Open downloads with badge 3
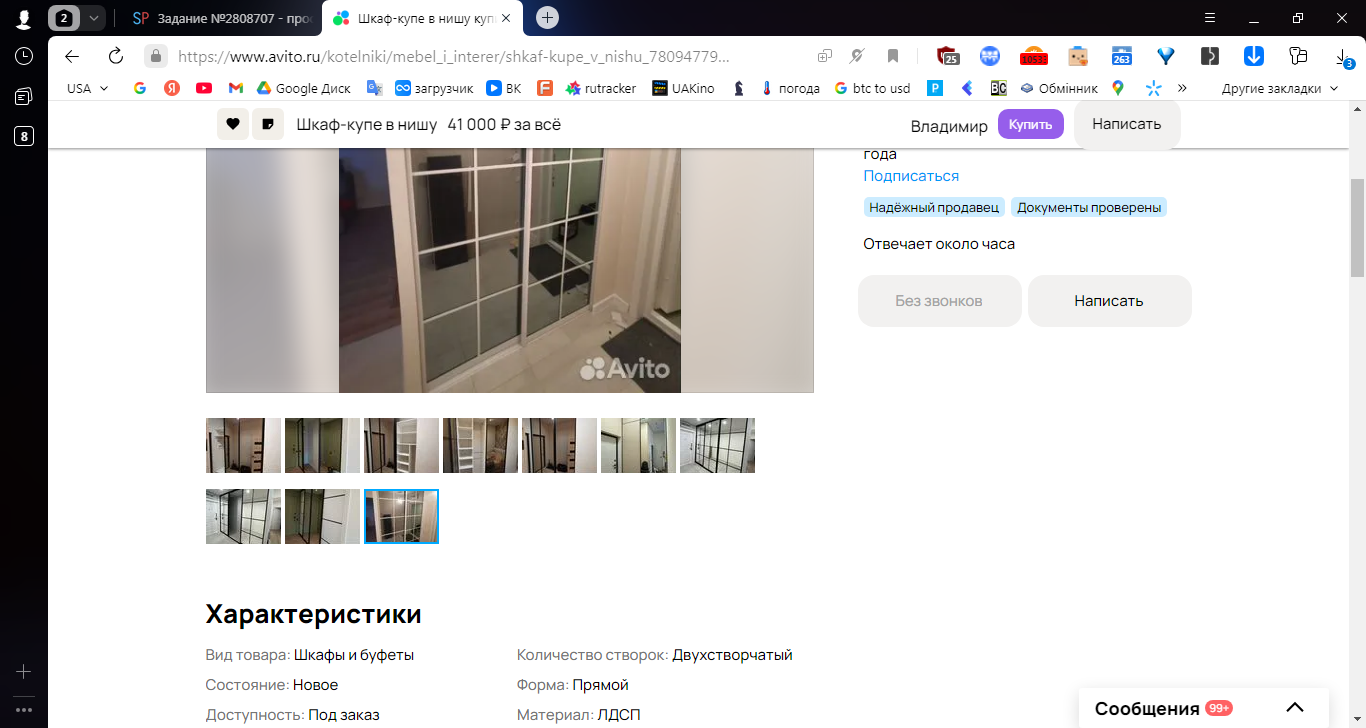 click(1344, 57)
